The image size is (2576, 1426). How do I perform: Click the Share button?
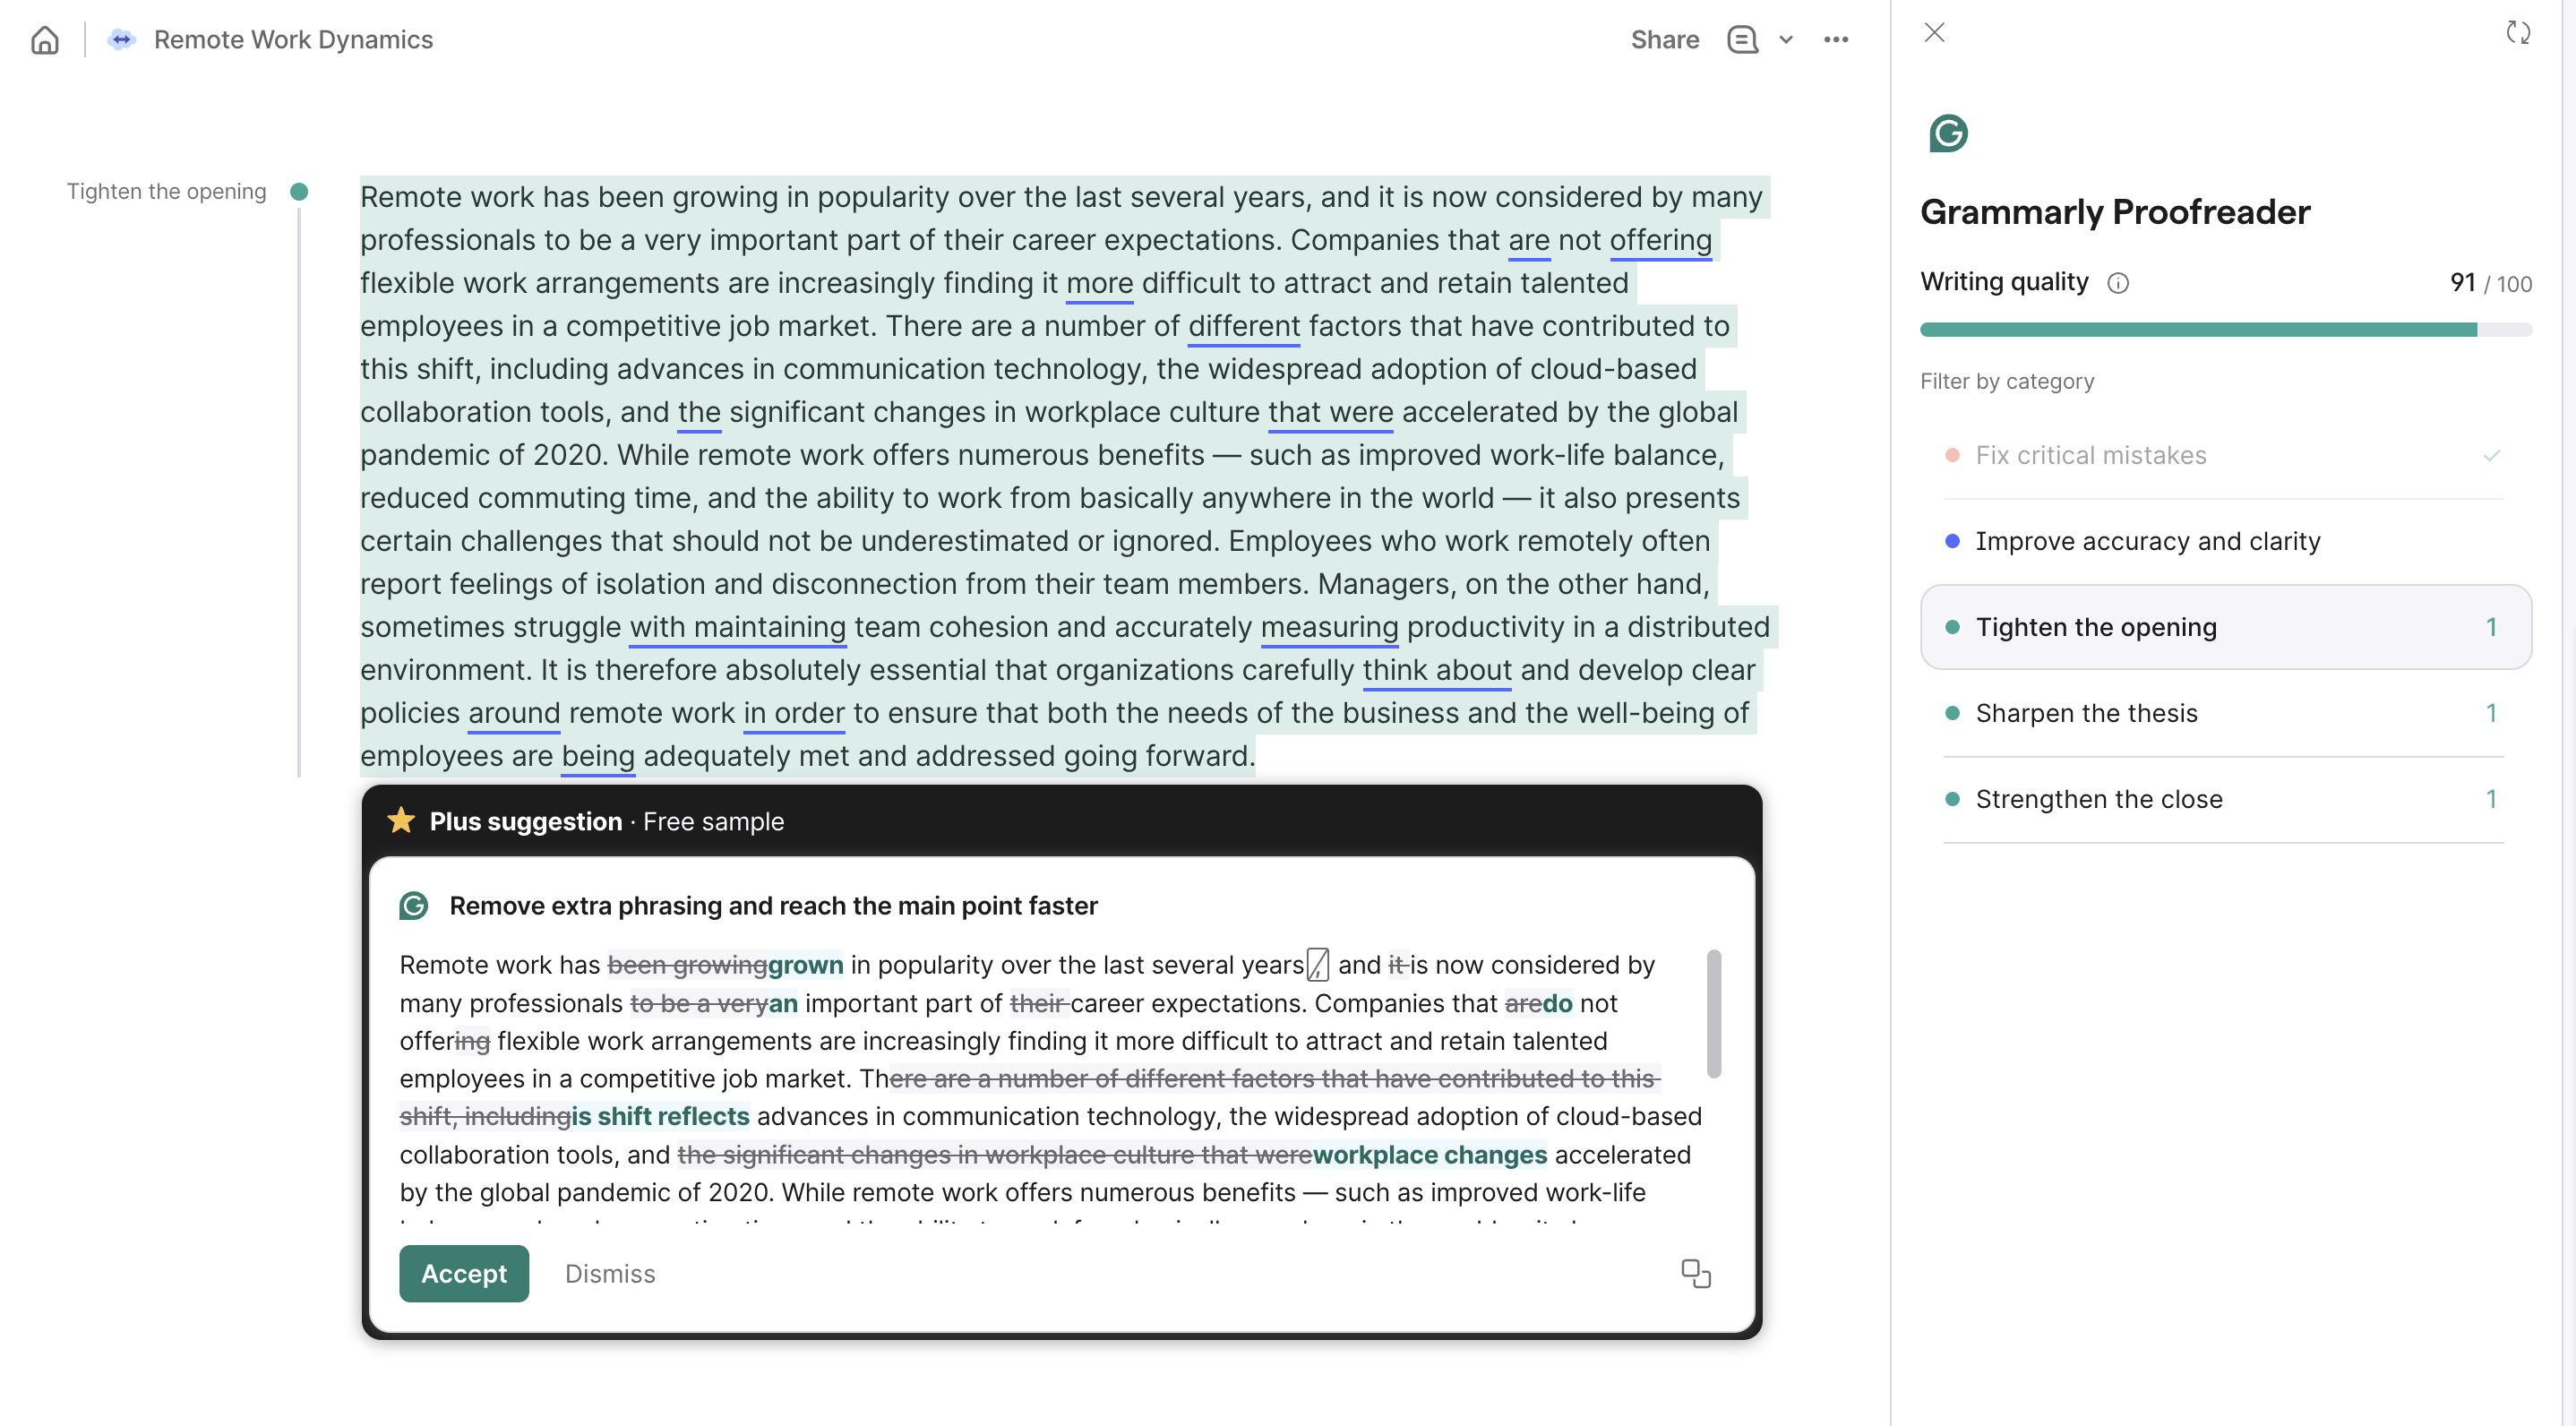(1665, 40)
